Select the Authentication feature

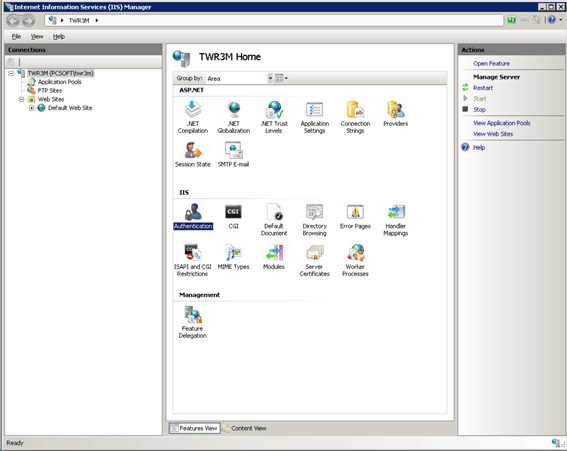pyautogui.click(x=193, y=216)
